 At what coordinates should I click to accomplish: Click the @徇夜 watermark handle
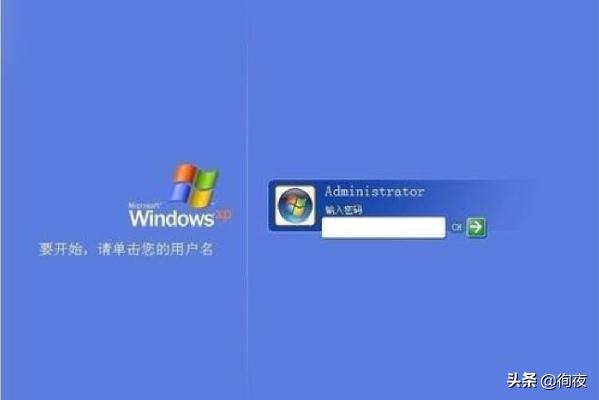point(563,381)
